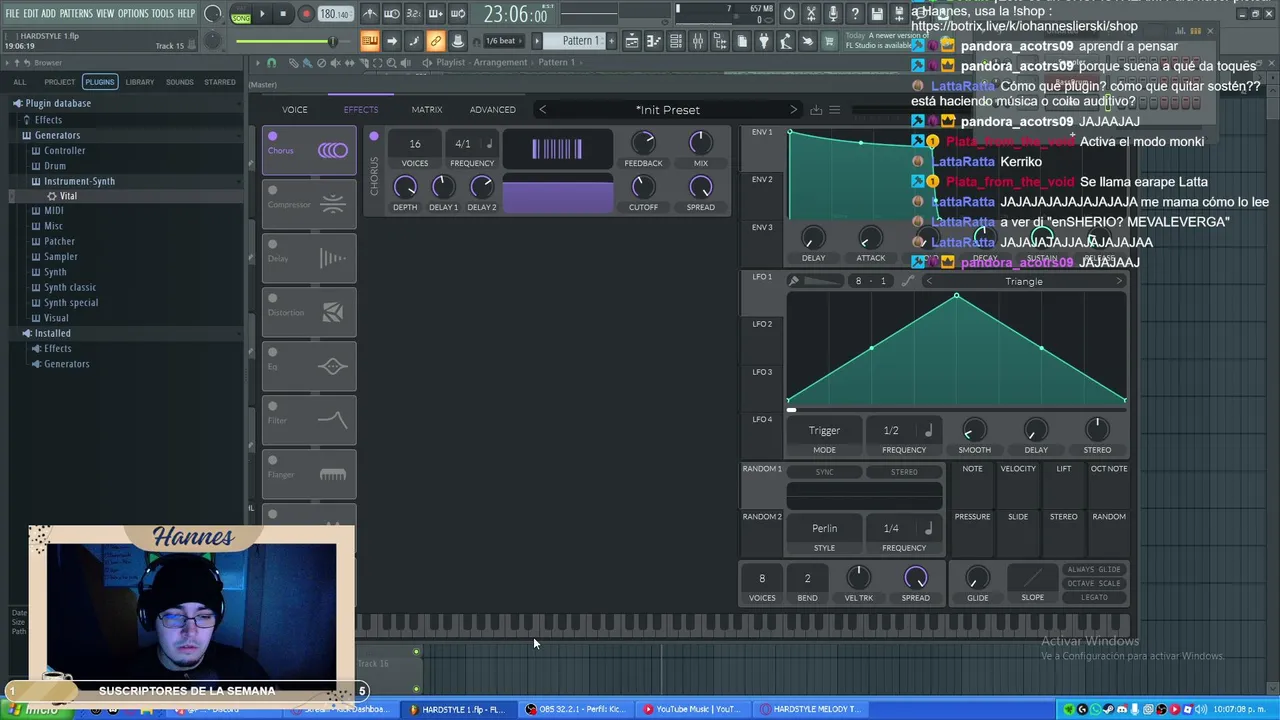Switch to the MATRIX tab
Screen dimensions: 1280x720
click(427, 110)
